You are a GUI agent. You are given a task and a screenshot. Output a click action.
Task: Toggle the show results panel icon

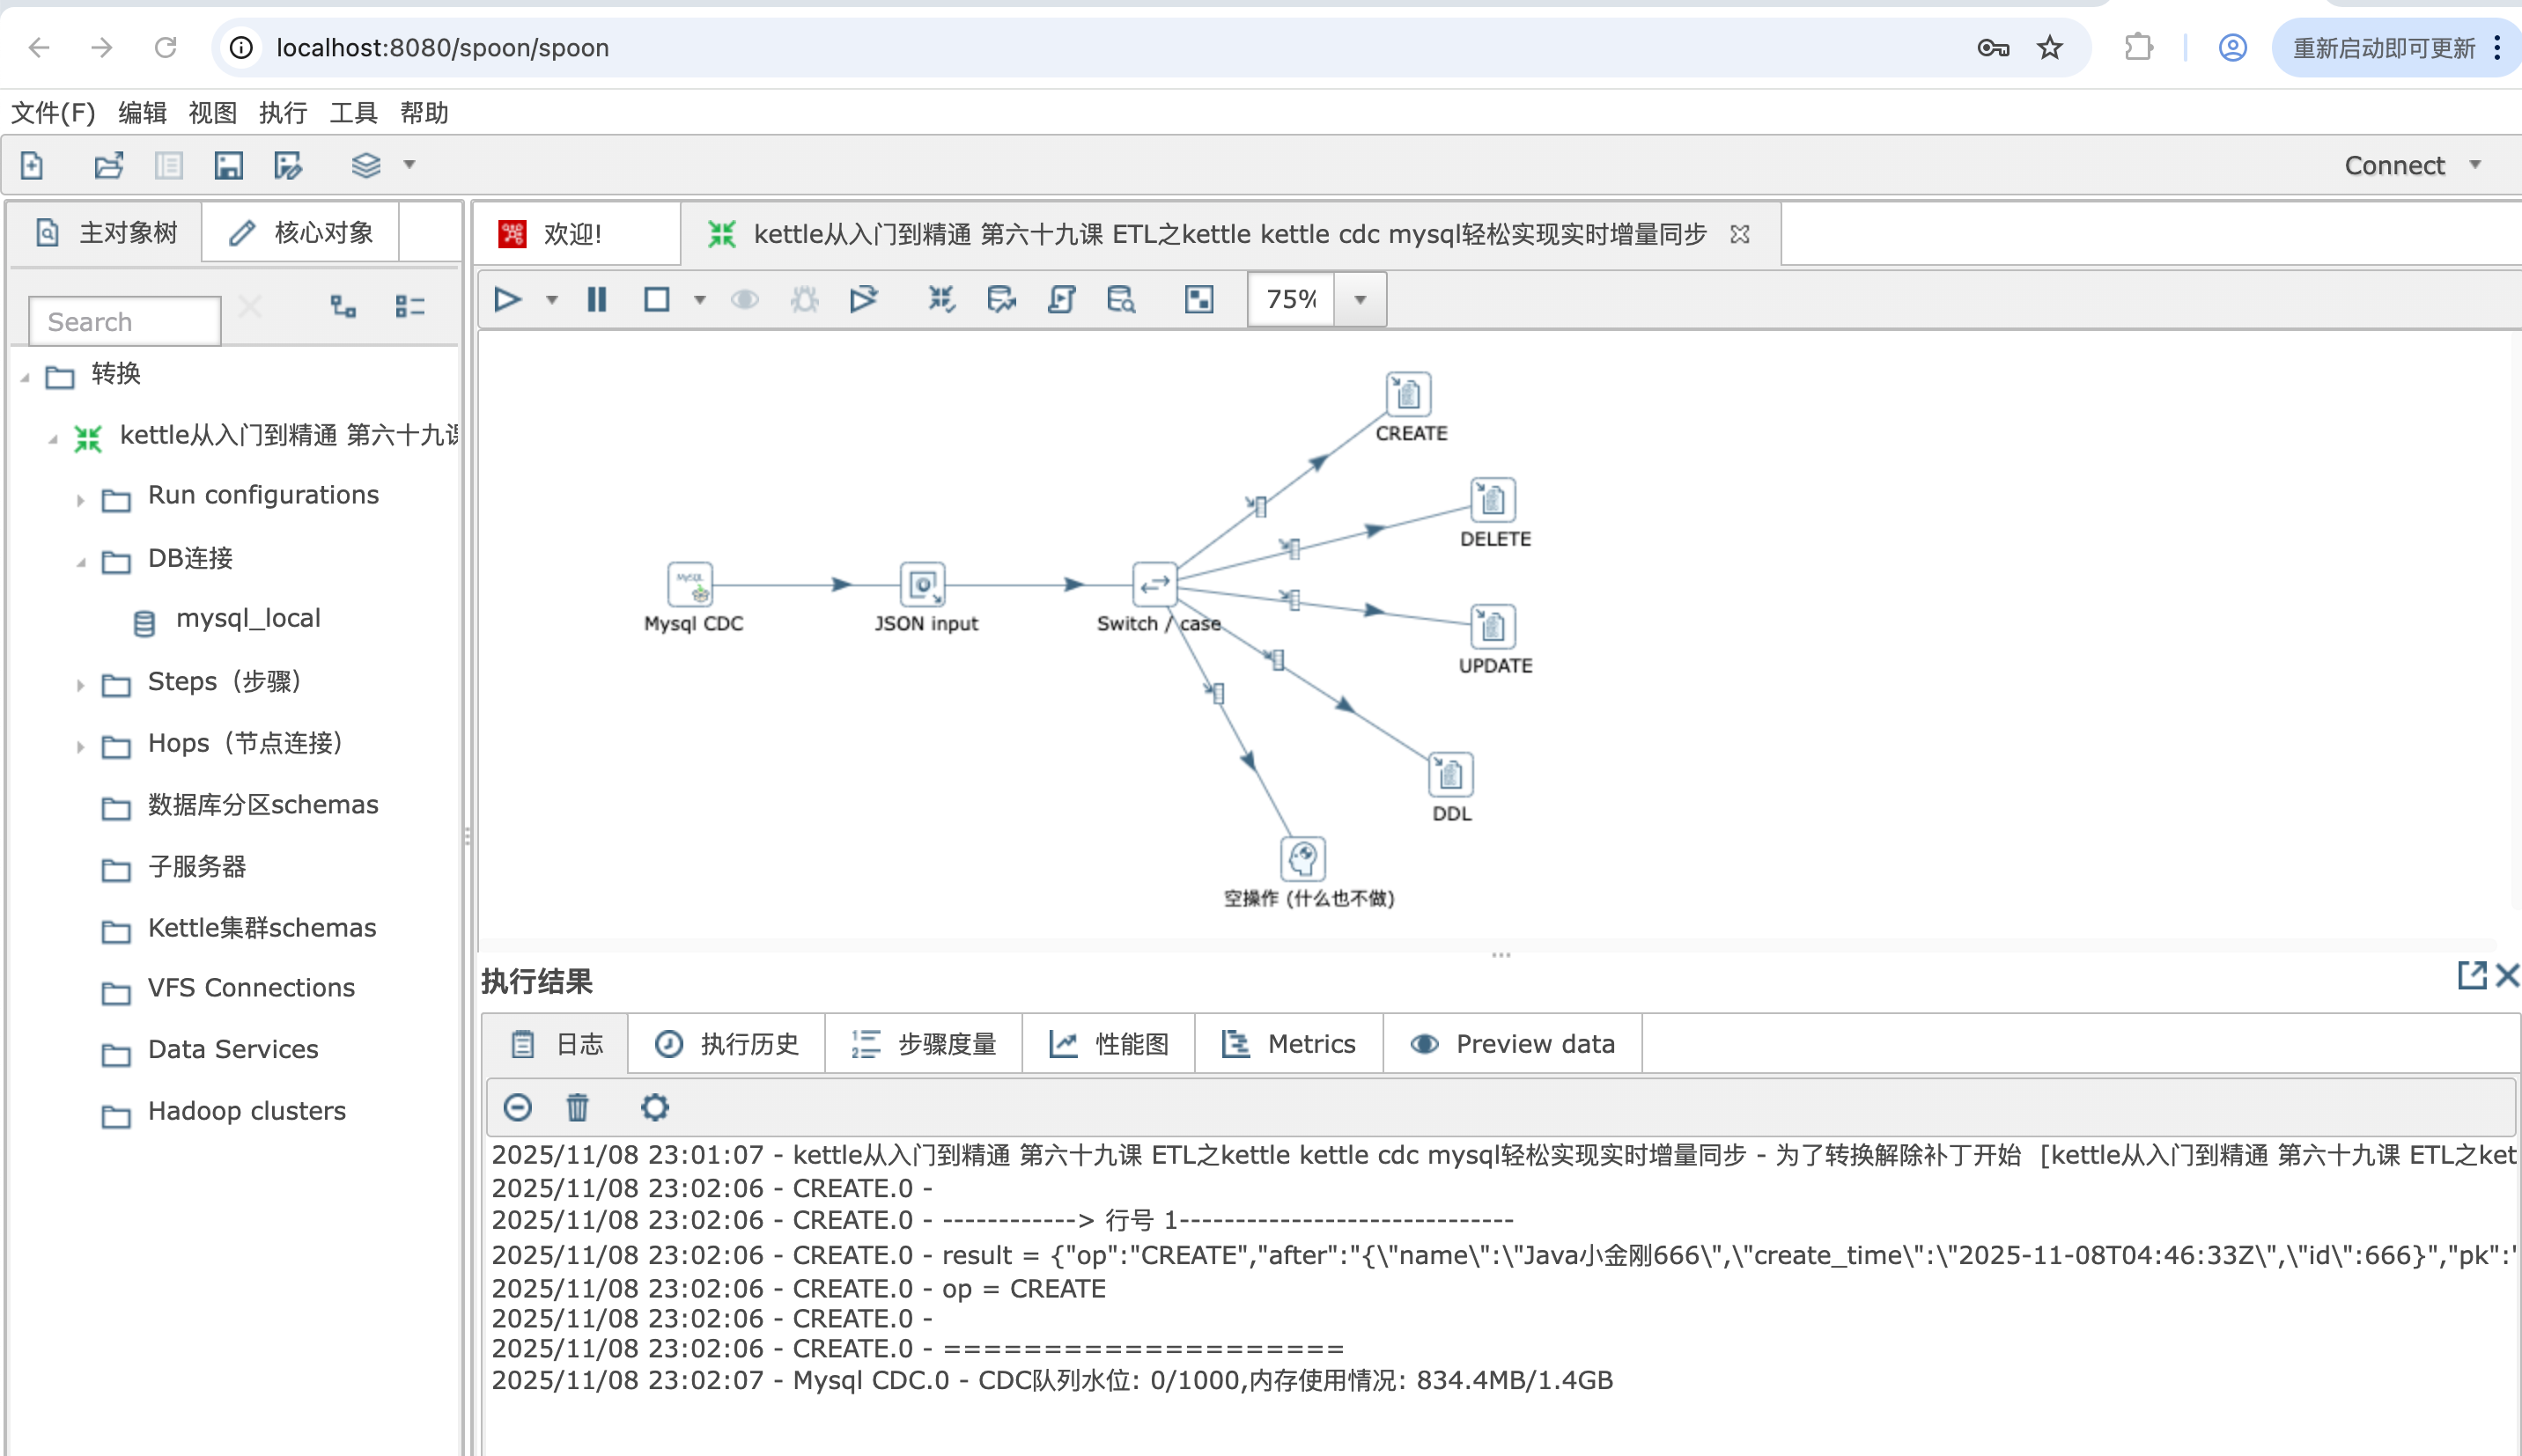point(1199,299)
